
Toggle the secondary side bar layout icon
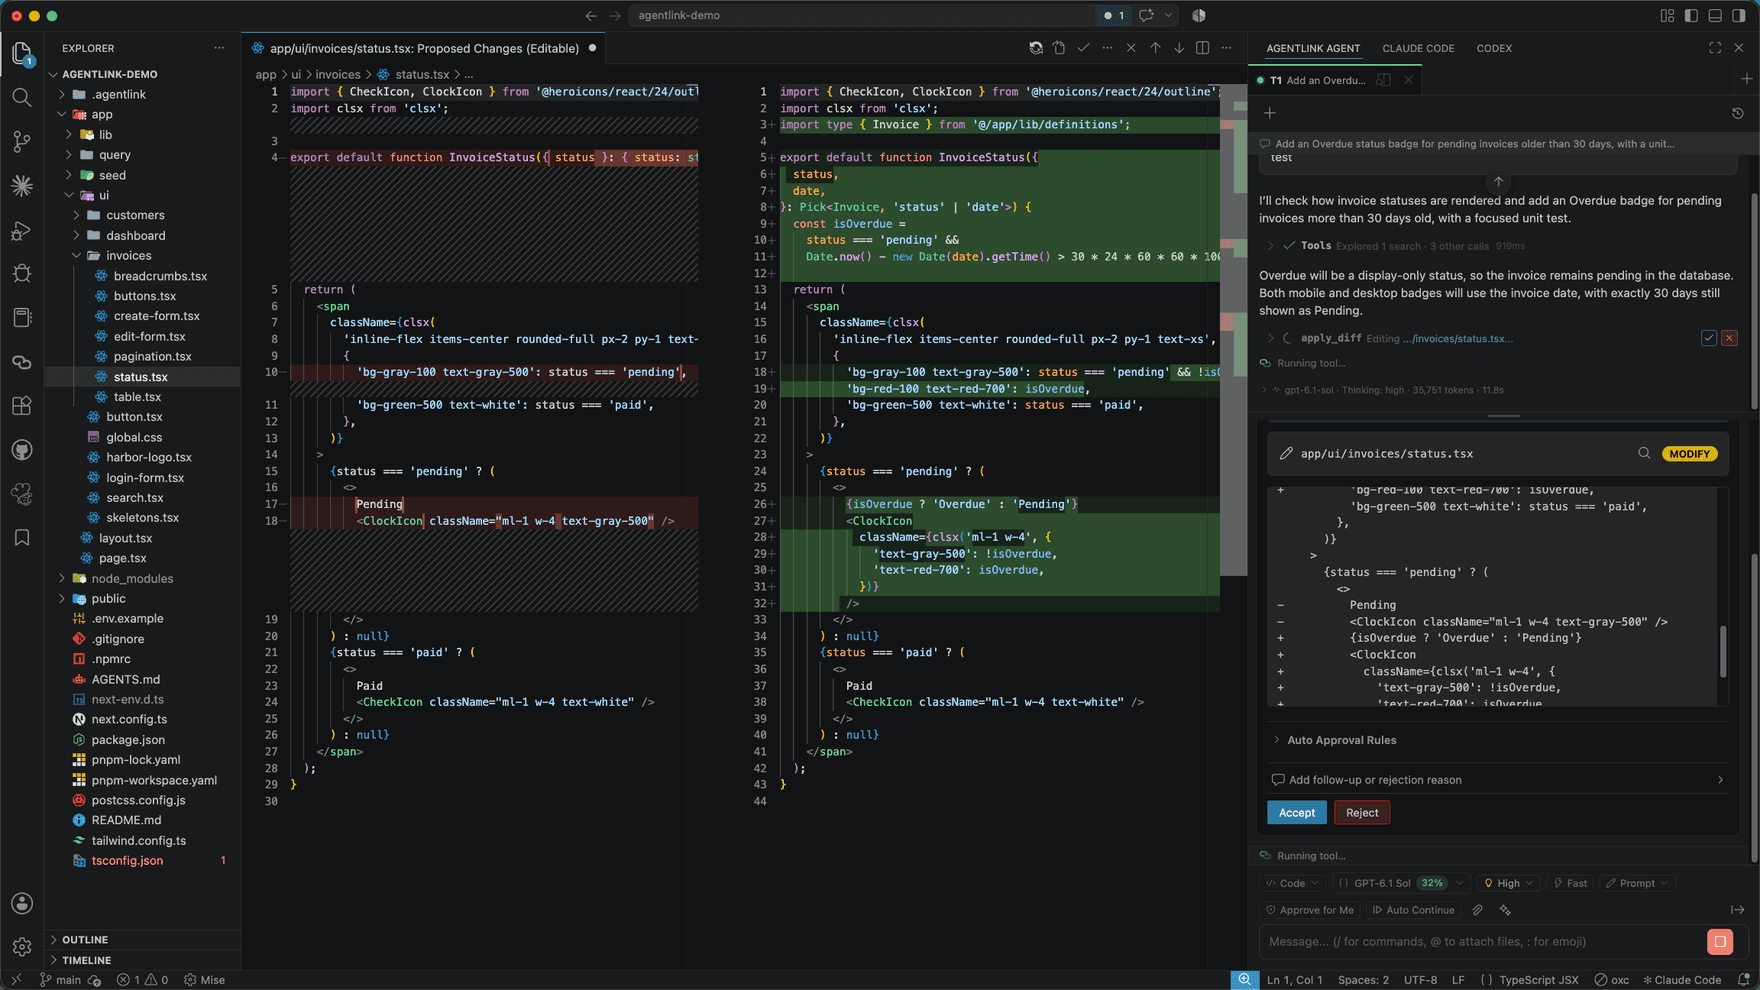tap(1739, 16)
